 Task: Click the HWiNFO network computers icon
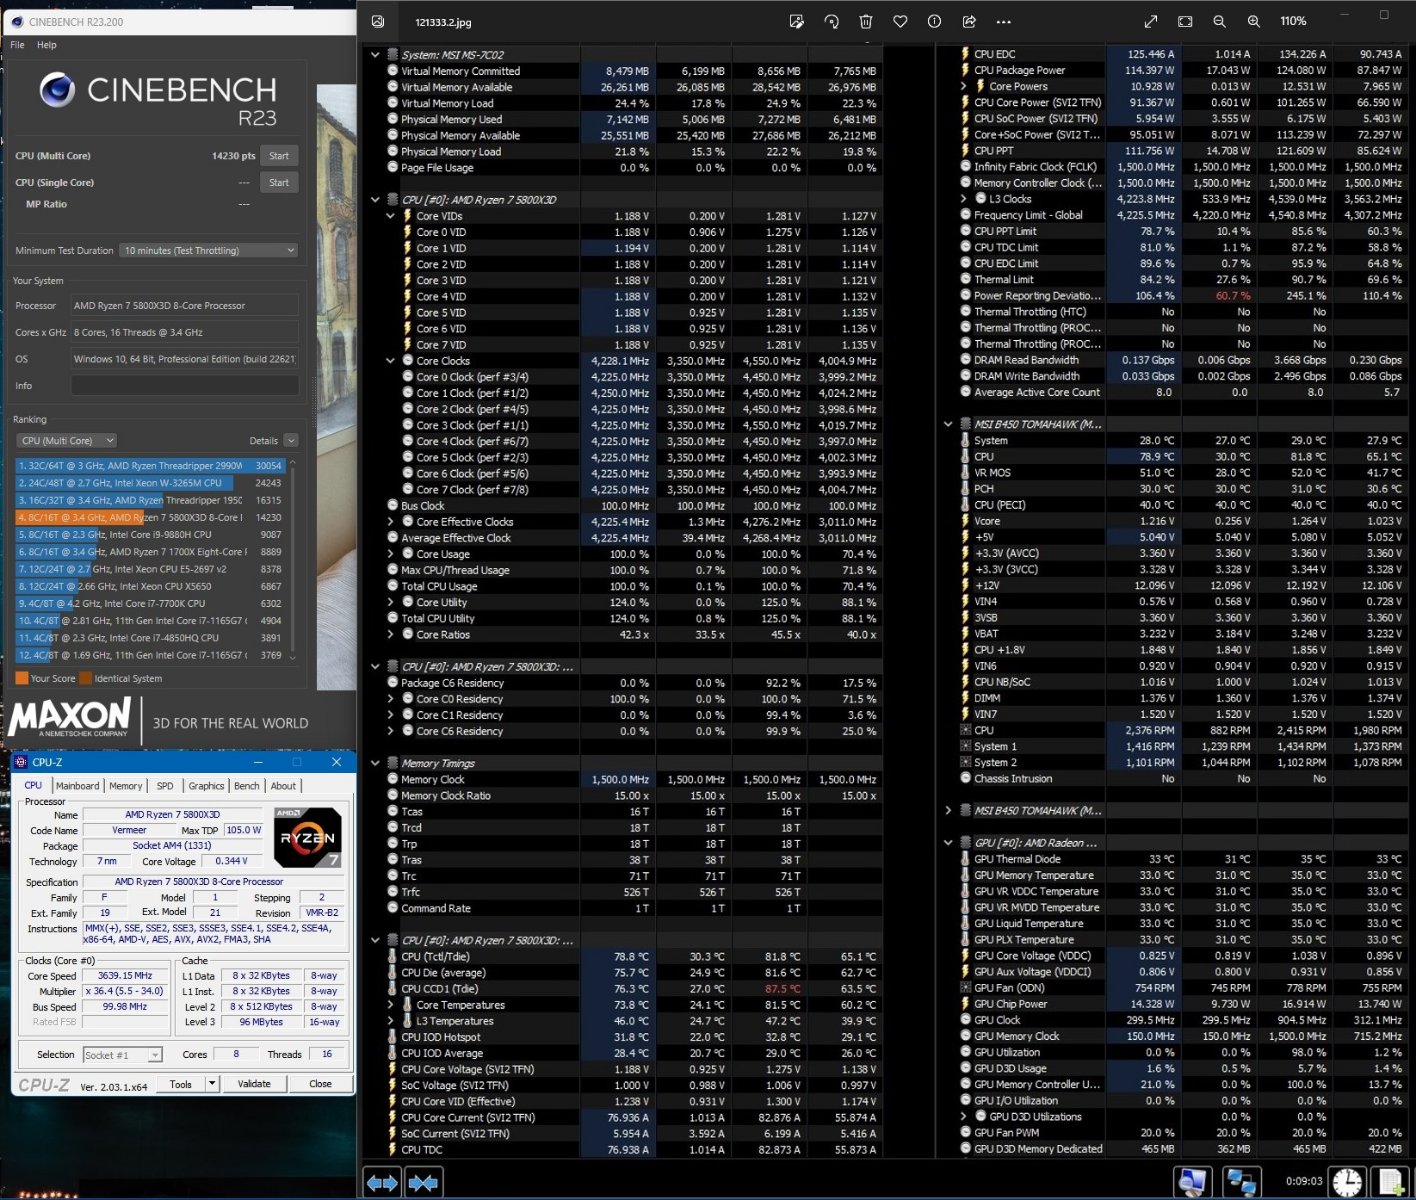[1242, 1182]
